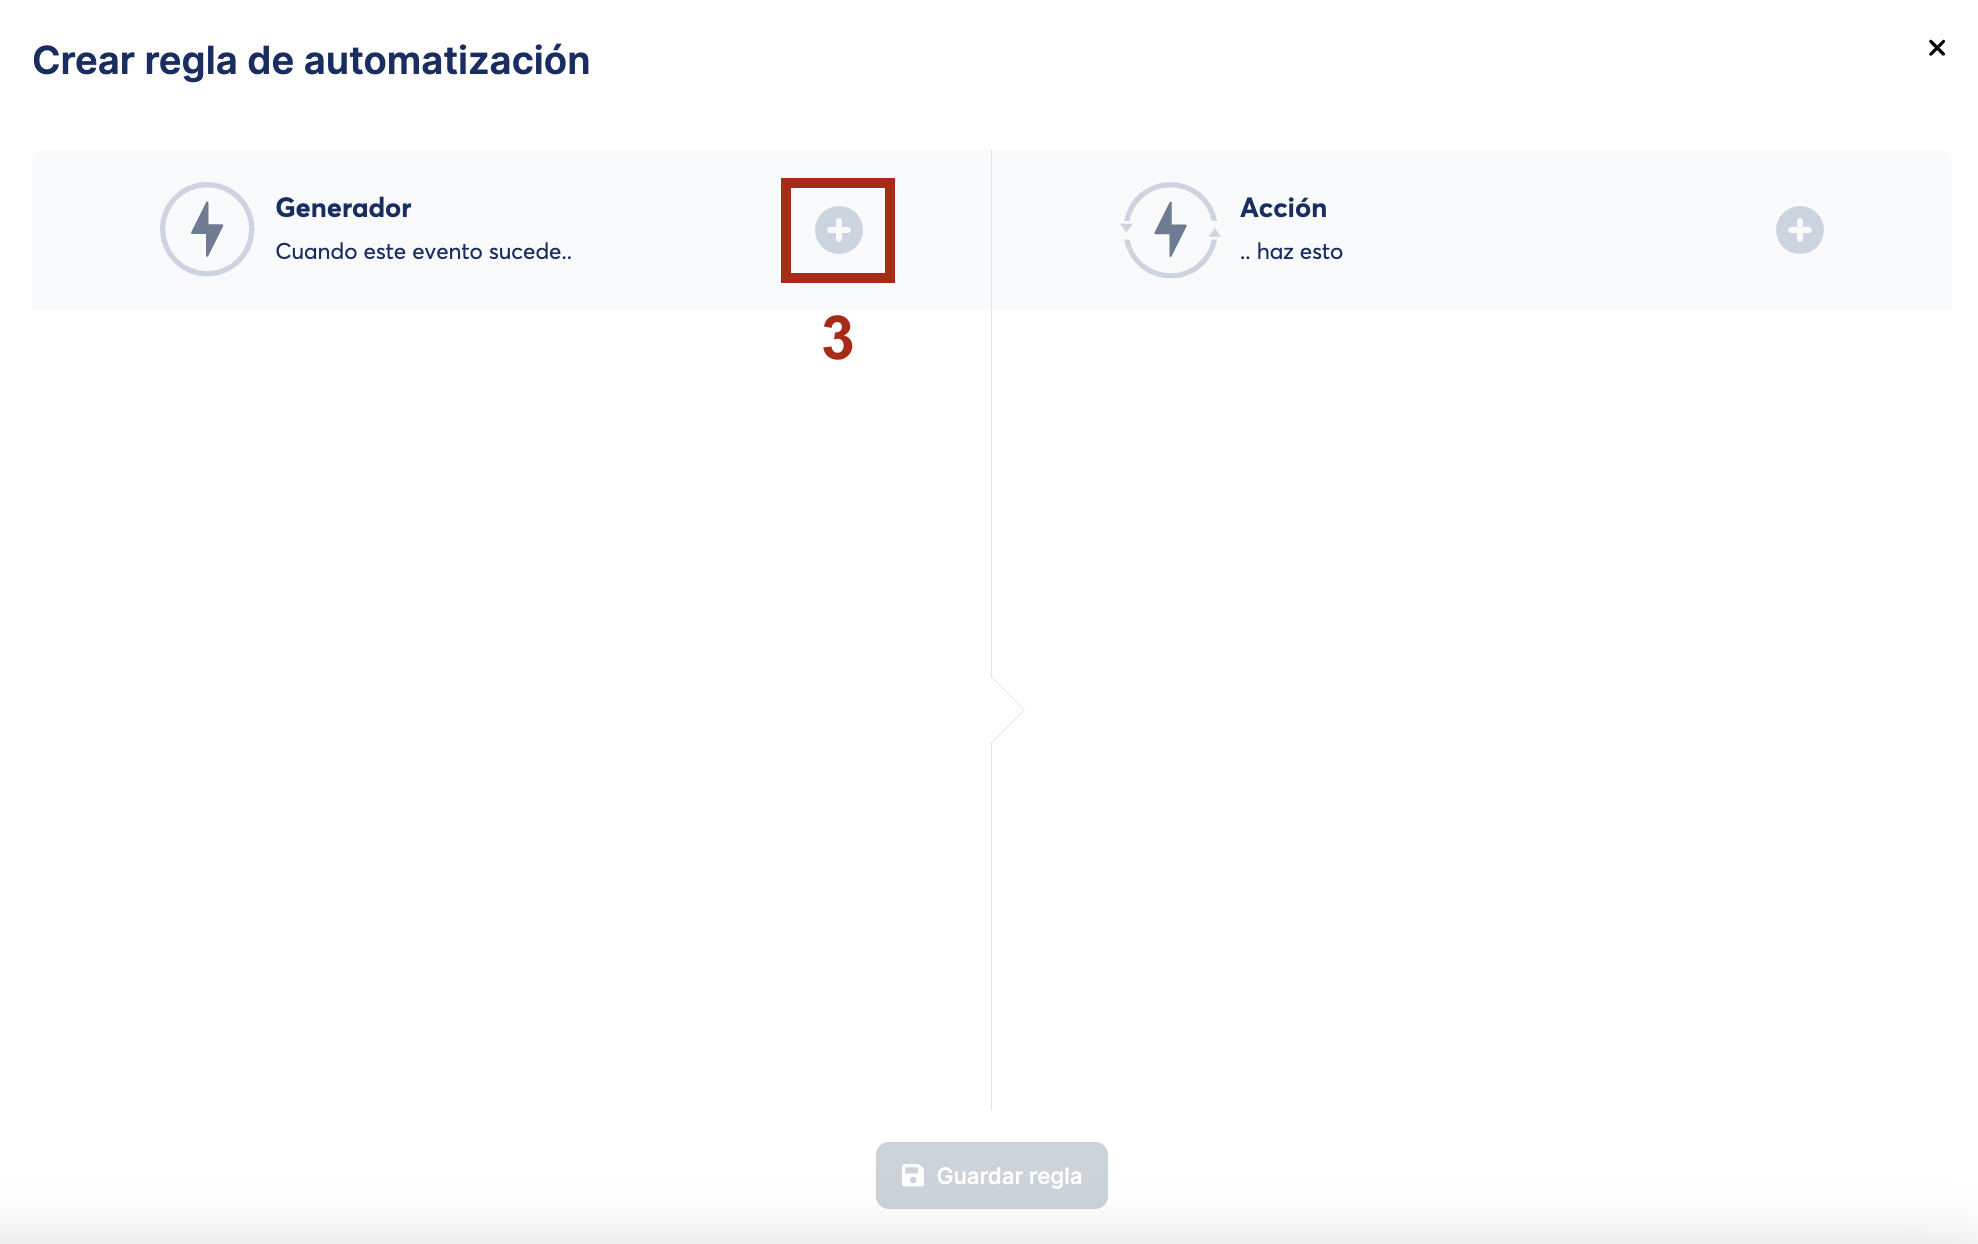This screenshot has height=1244, width=1978.
Task: Click empty space in the Acción card
Action: [x=1560, y=230]
